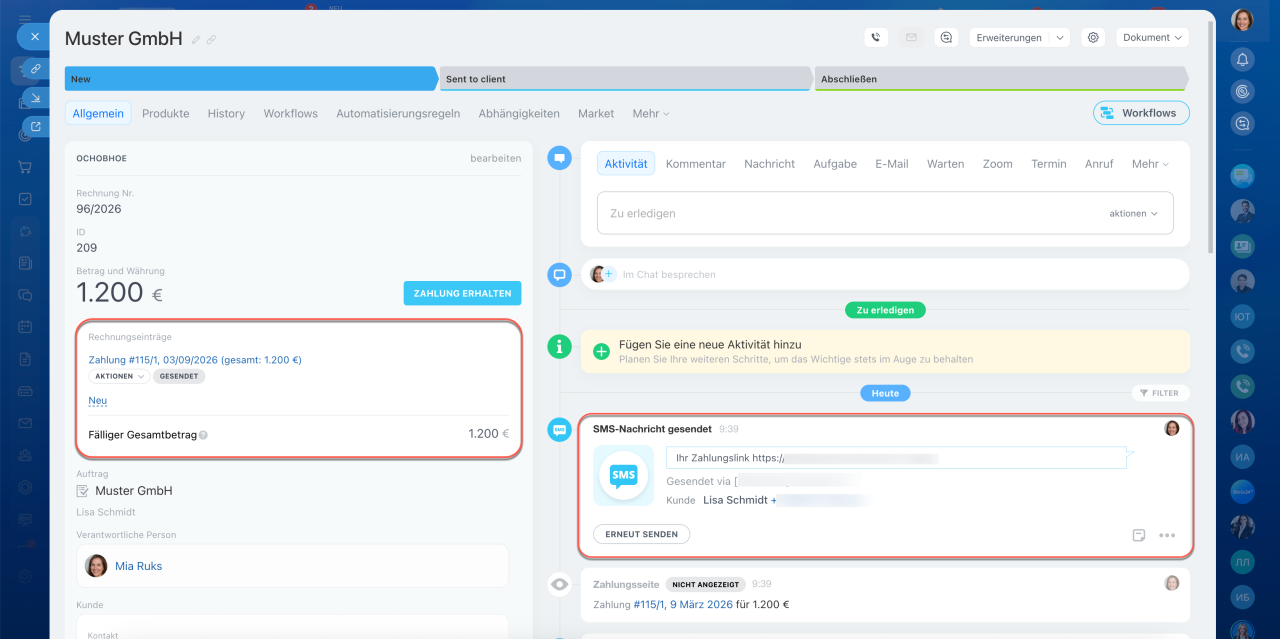
Task: Open the Mia Ruks profile link
Action: [x=138, y=566]
